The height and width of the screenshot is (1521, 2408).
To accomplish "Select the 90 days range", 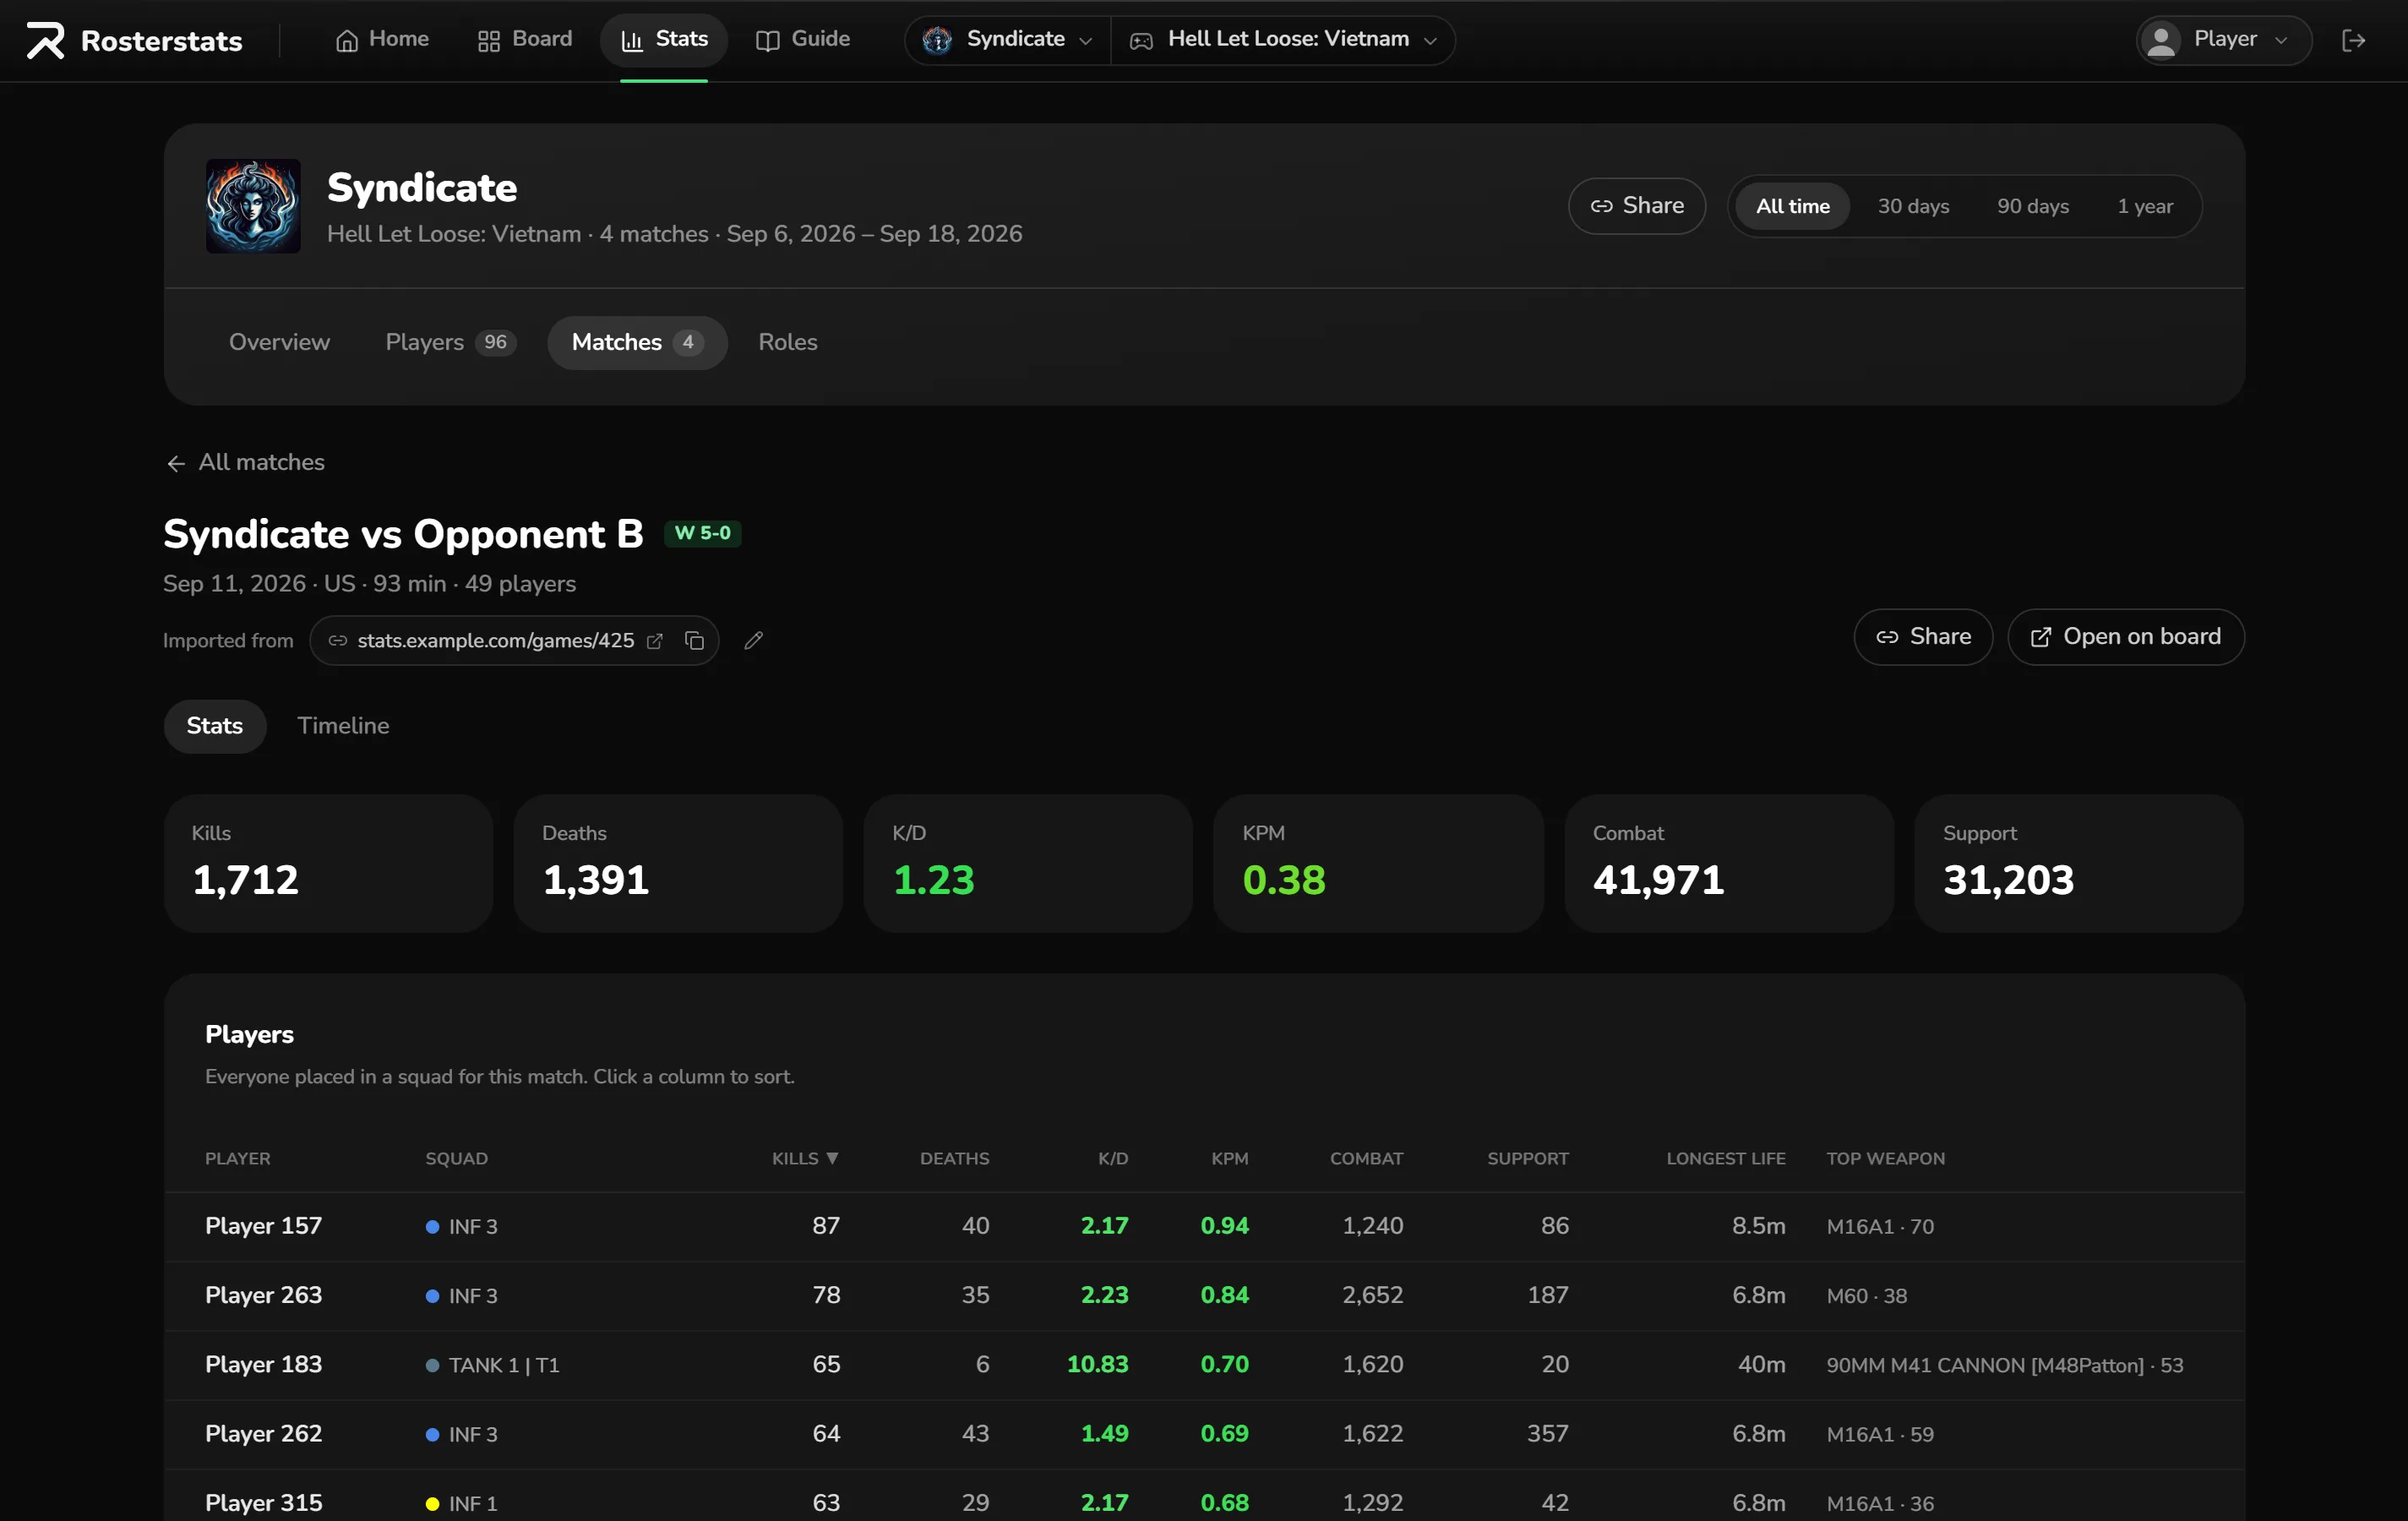I will pyautogui.click(x=2033, y=206).
